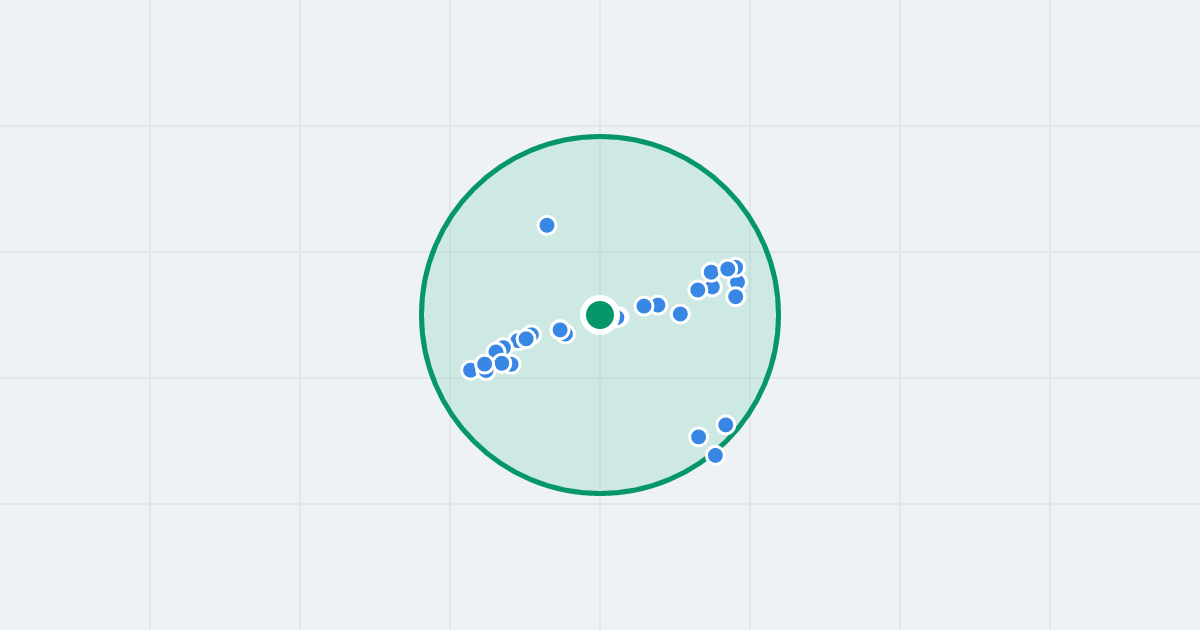
Task: Select the leftmost dot of the upper-right cluster
Action: point(698,290)
